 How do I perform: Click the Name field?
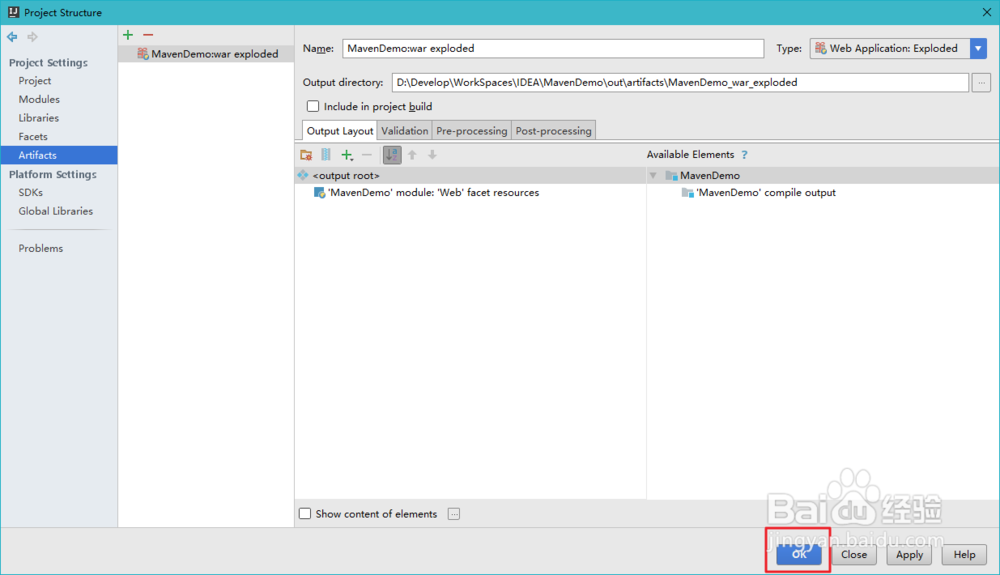pos(553,48)
